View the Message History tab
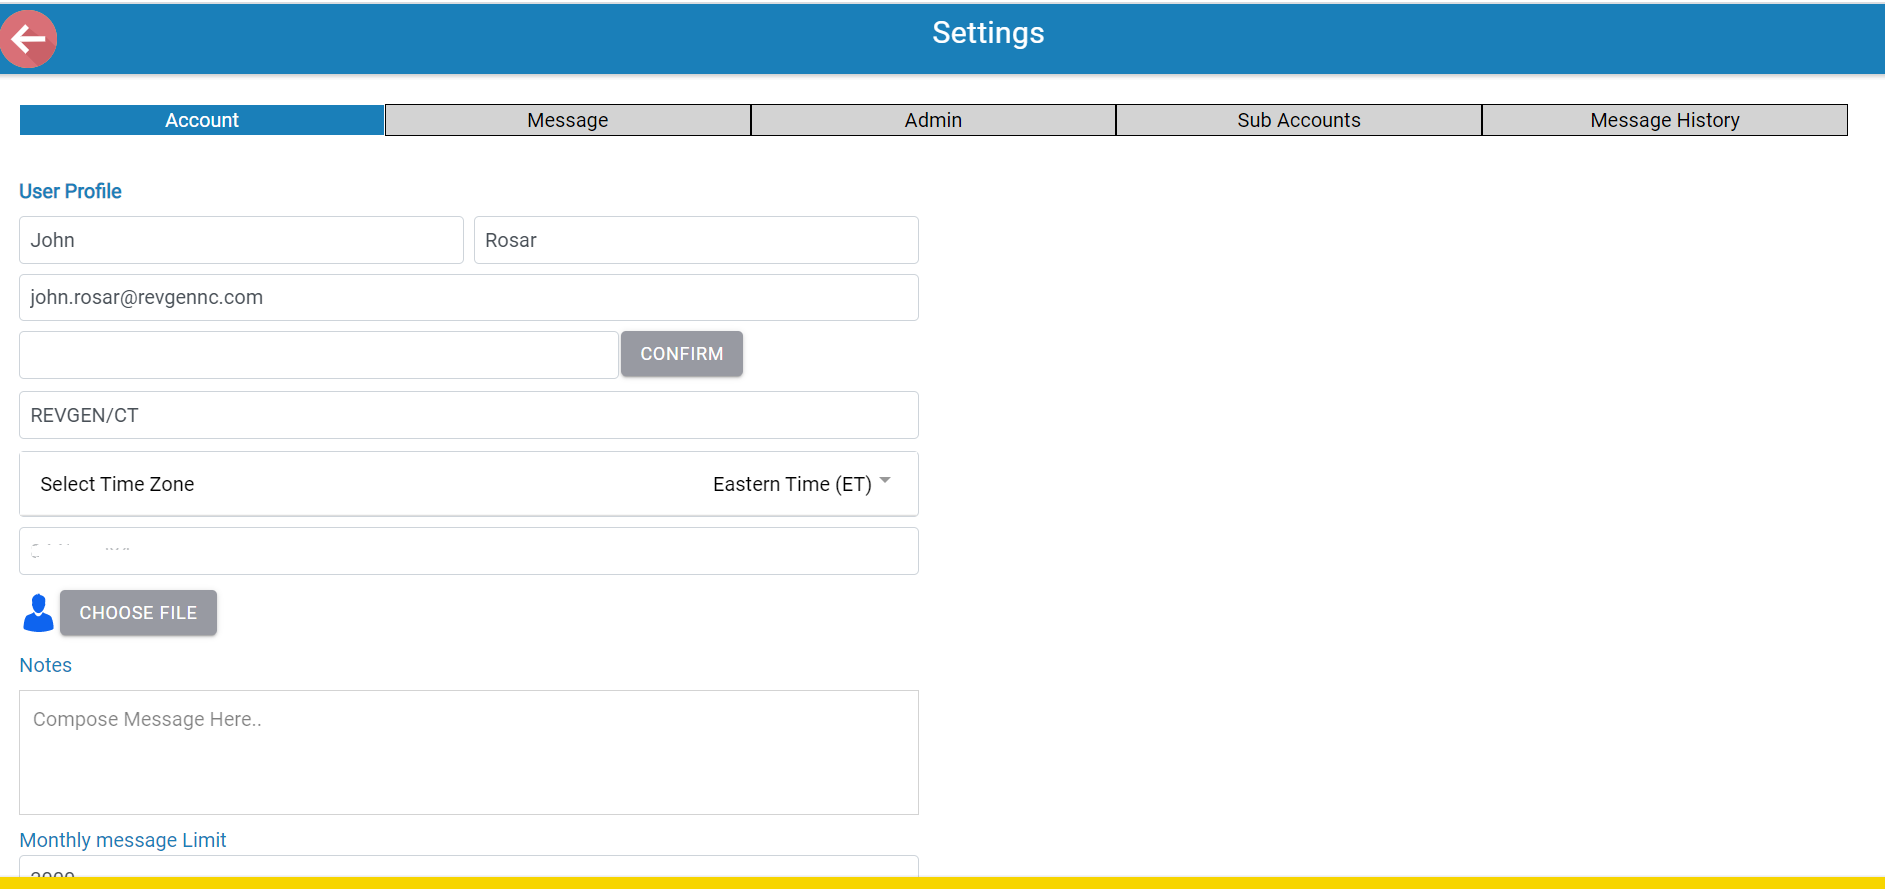 [1664, 120]
